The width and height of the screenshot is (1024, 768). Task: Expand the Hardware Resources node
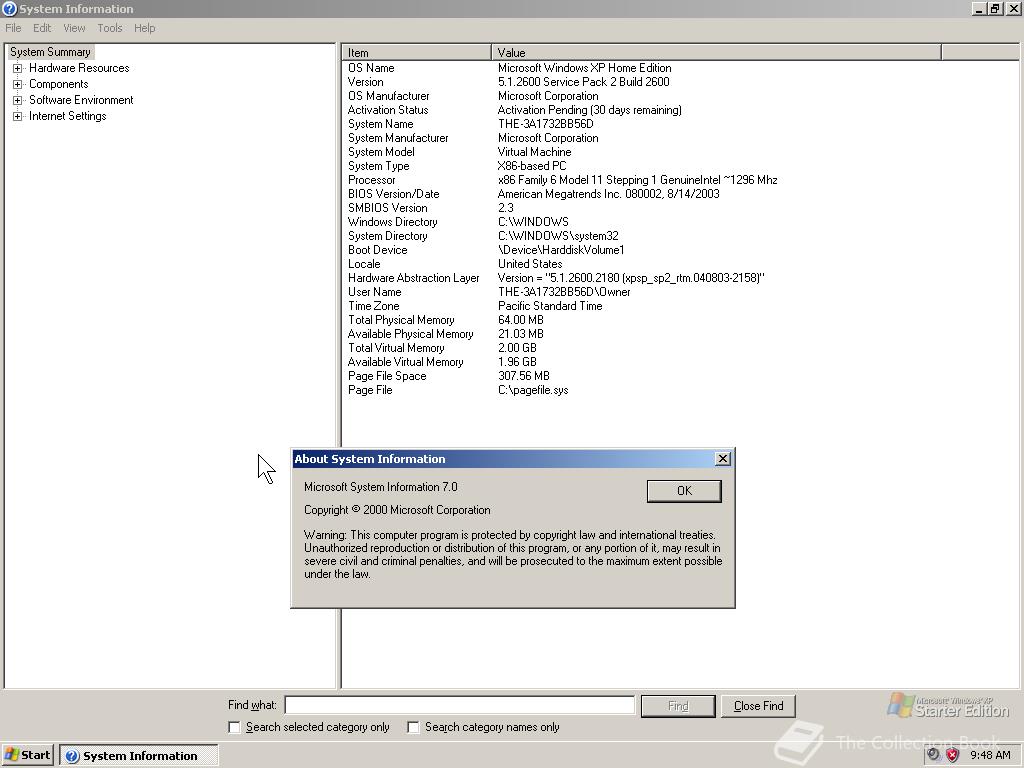pyautogui.click(x=18, y=68)
